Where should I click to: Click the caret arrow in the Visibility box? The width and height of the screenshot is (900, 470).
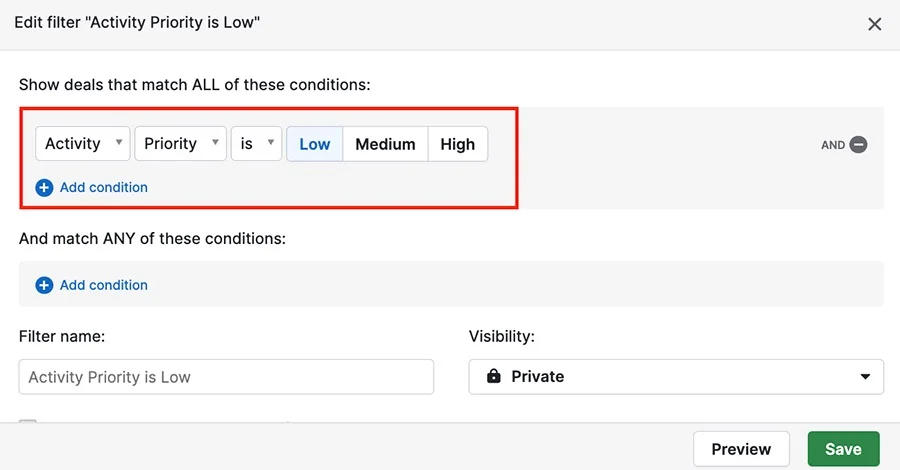(865, 377)
